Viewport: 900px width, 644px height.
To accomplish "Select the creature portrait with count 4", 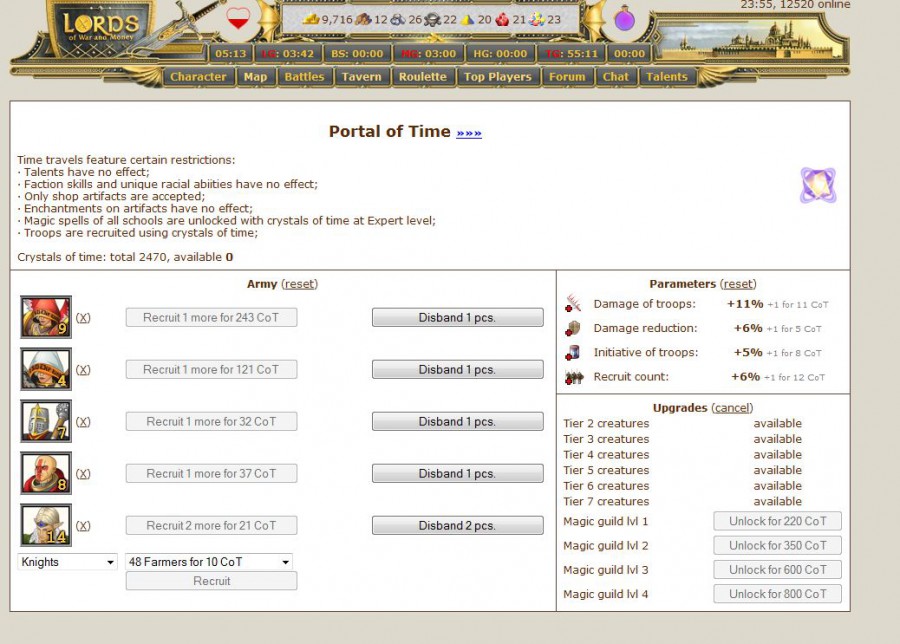I will [46, 369].
